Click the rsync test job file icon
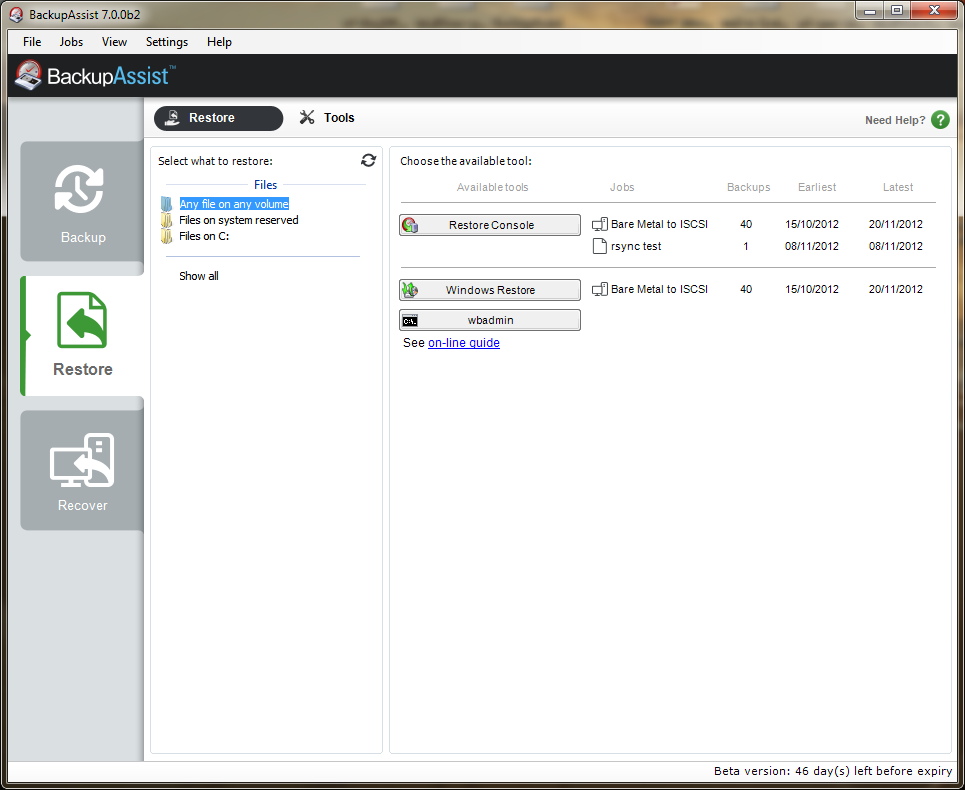This screenshot has width=965, height=790. tap(599, 246)
